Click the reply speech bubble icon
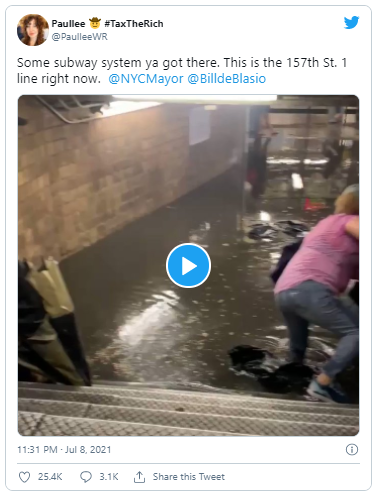This screenshot has height=496, width=386. click(x=86, y=477)
